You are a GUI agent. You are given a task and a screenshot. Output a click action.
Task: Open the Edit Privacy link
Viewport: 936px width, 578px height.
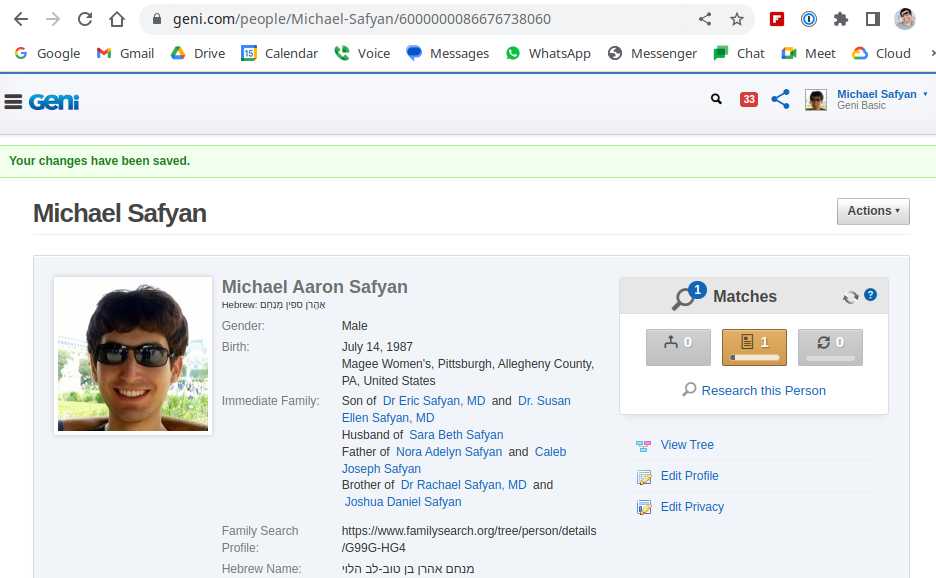(692, 507)
